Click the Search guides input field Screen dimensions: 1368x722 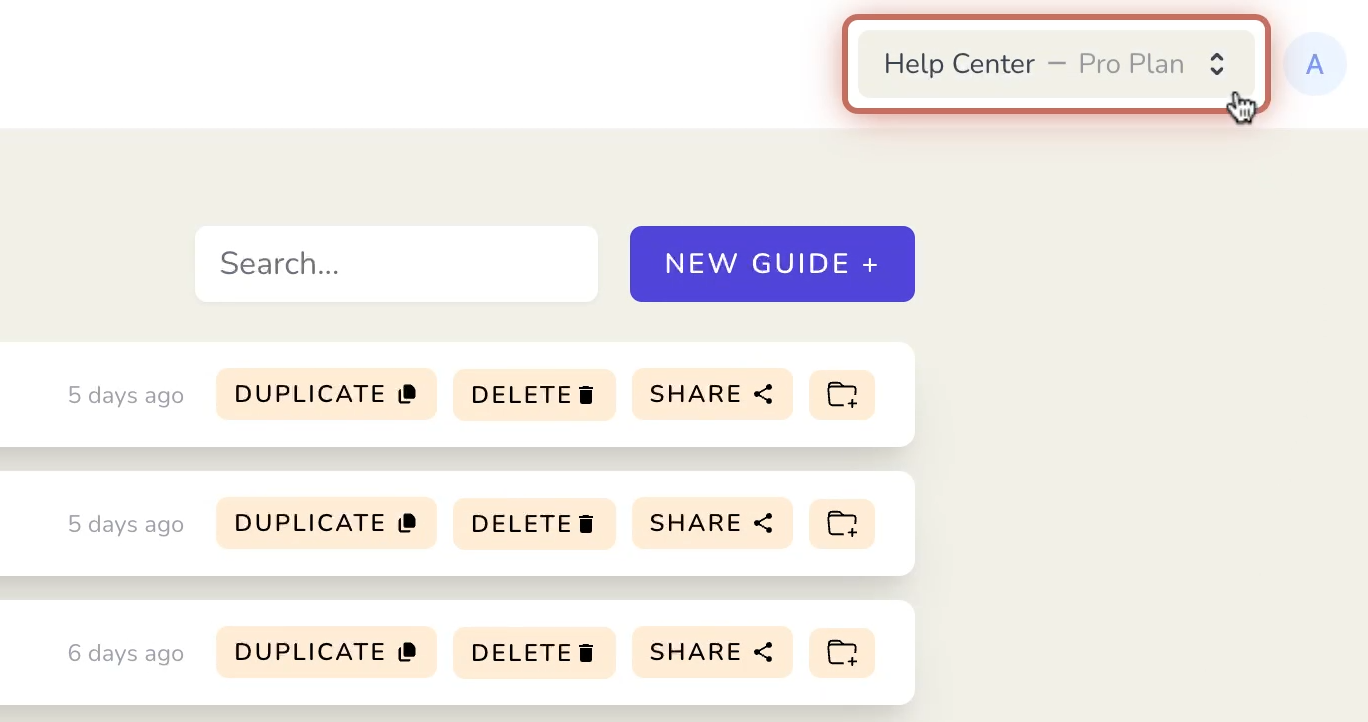(396, 264)
